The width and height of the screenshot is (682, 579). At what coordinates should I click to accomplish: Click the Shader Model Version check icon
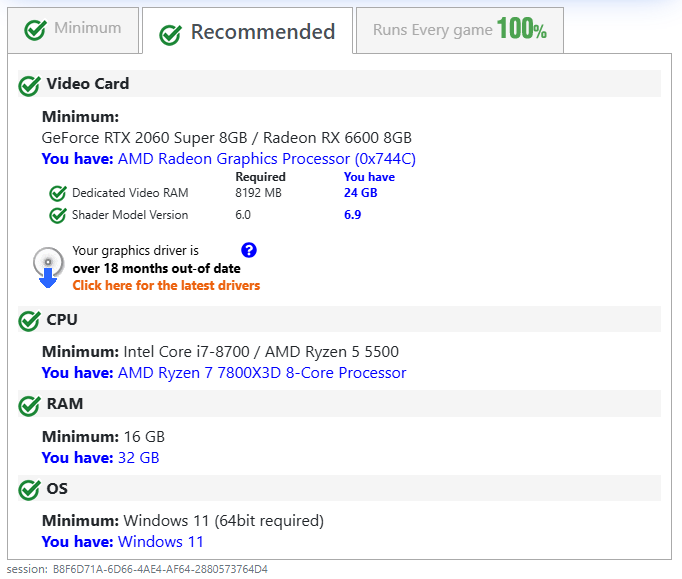pyautogui.click(x=58, y=215)
